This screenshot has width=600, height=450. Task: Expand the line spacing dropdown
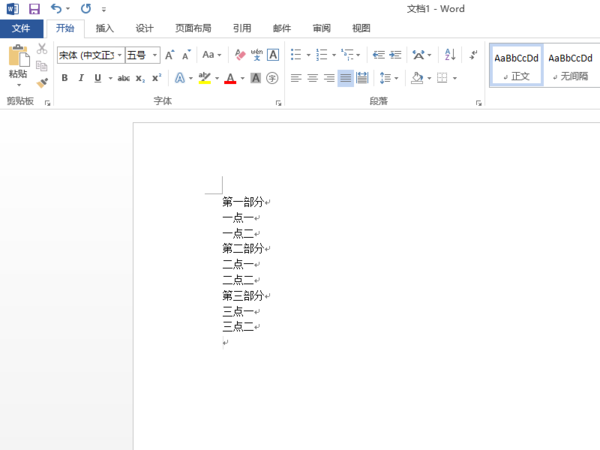[397, 78]
